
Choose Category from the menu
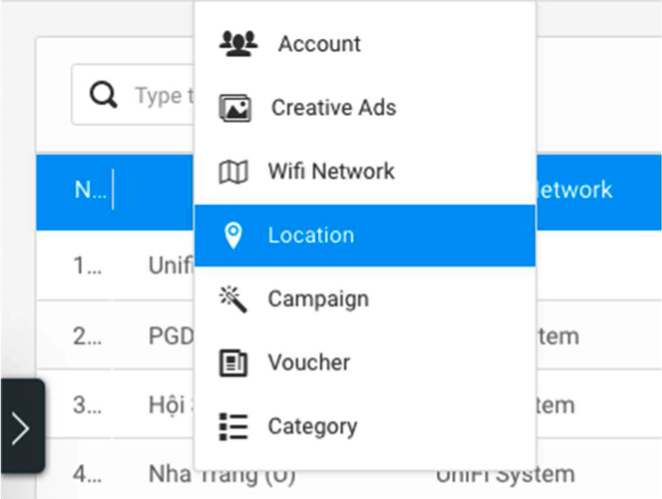tap(365, 426)
